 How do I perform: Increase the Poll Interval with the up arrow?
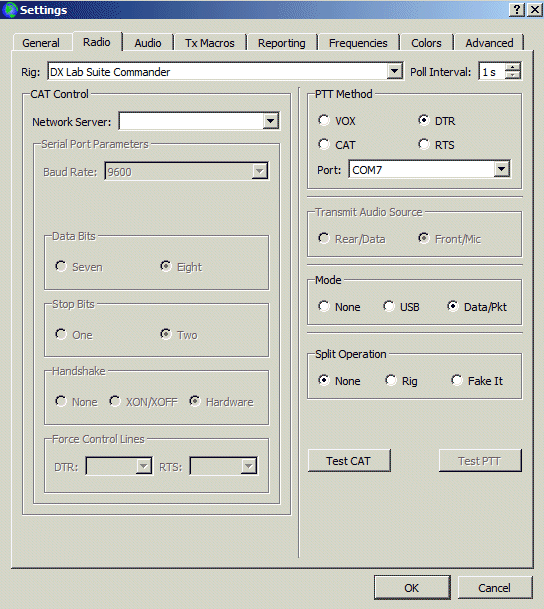513,67
